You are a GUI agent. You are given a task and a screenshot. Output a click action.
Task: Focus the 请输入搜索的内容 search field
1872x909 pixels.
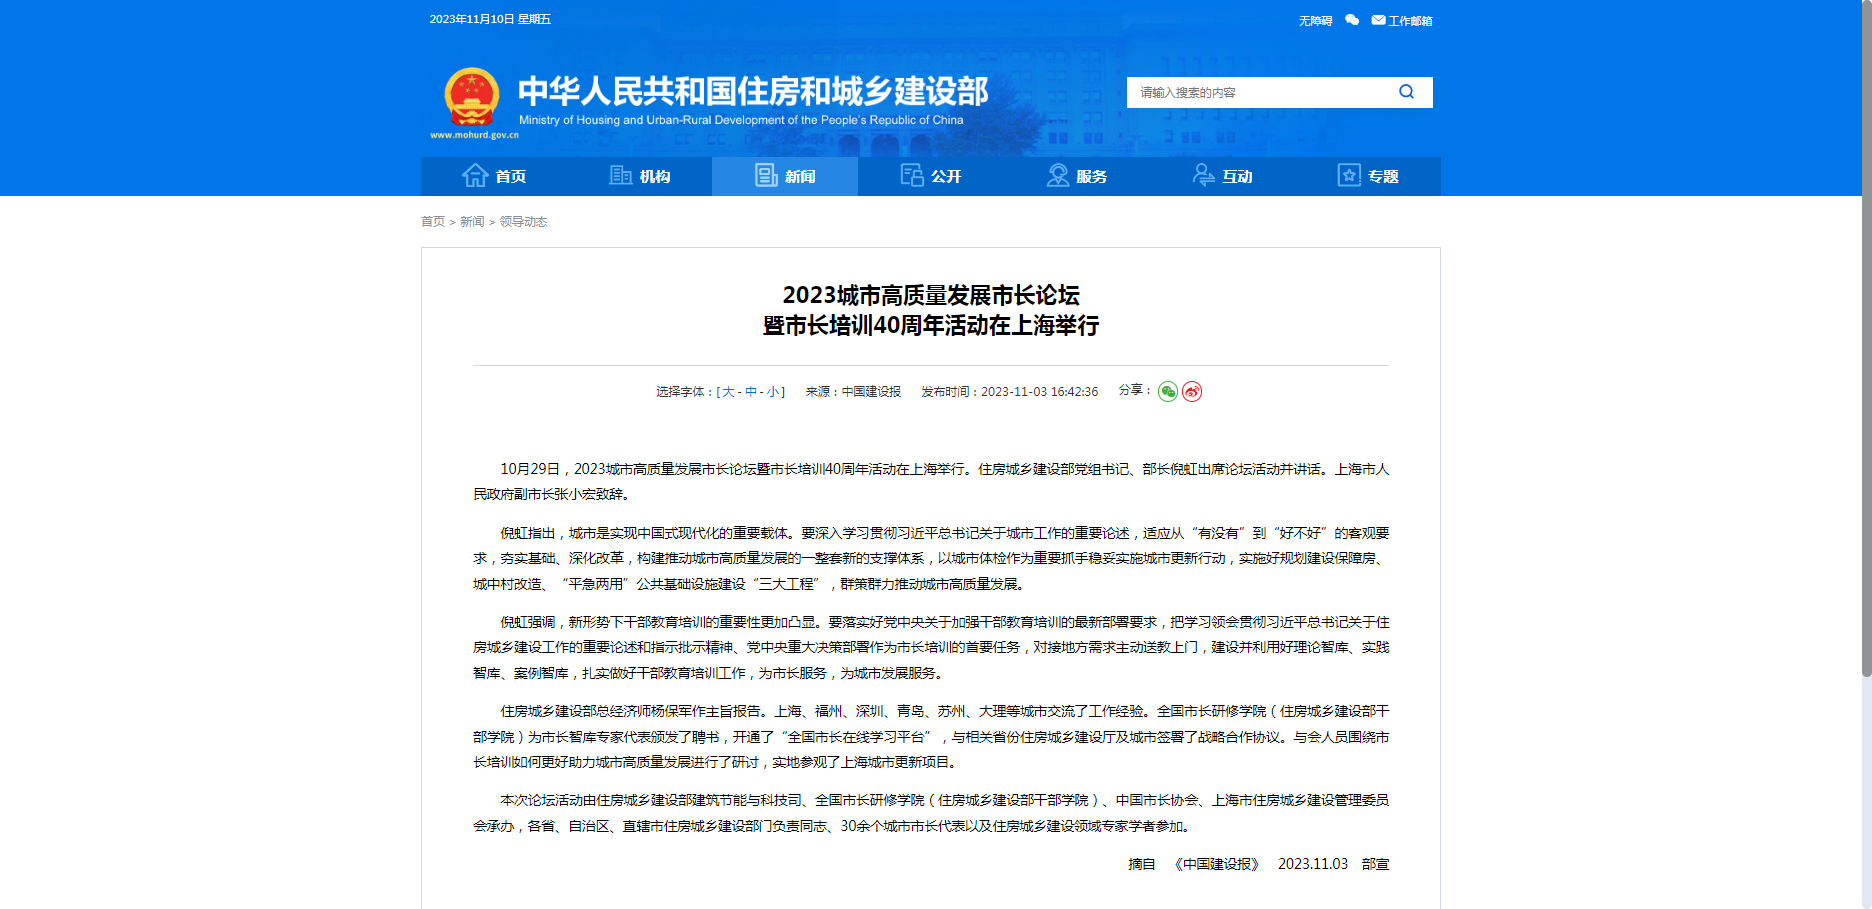click(1260, 92)
